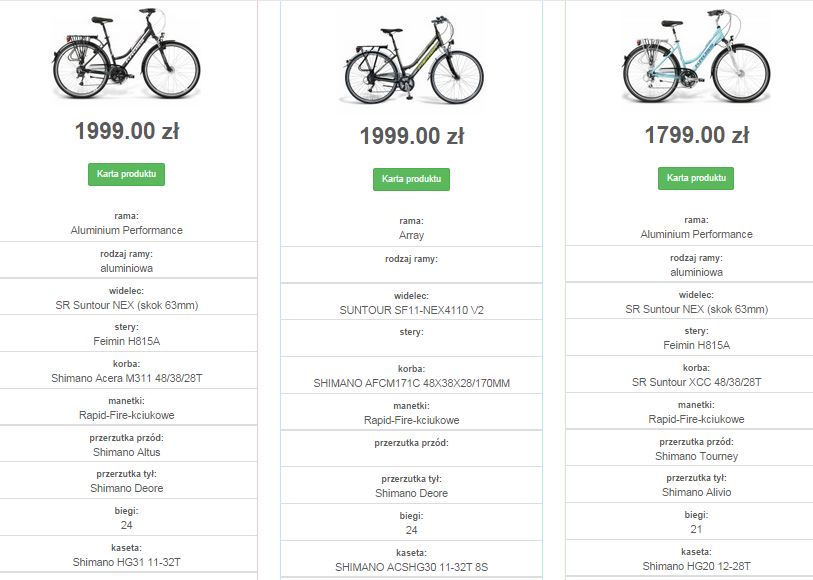Click the SHIMANO ACSHG30 11-32T 8S cassette text

[411, 567]
